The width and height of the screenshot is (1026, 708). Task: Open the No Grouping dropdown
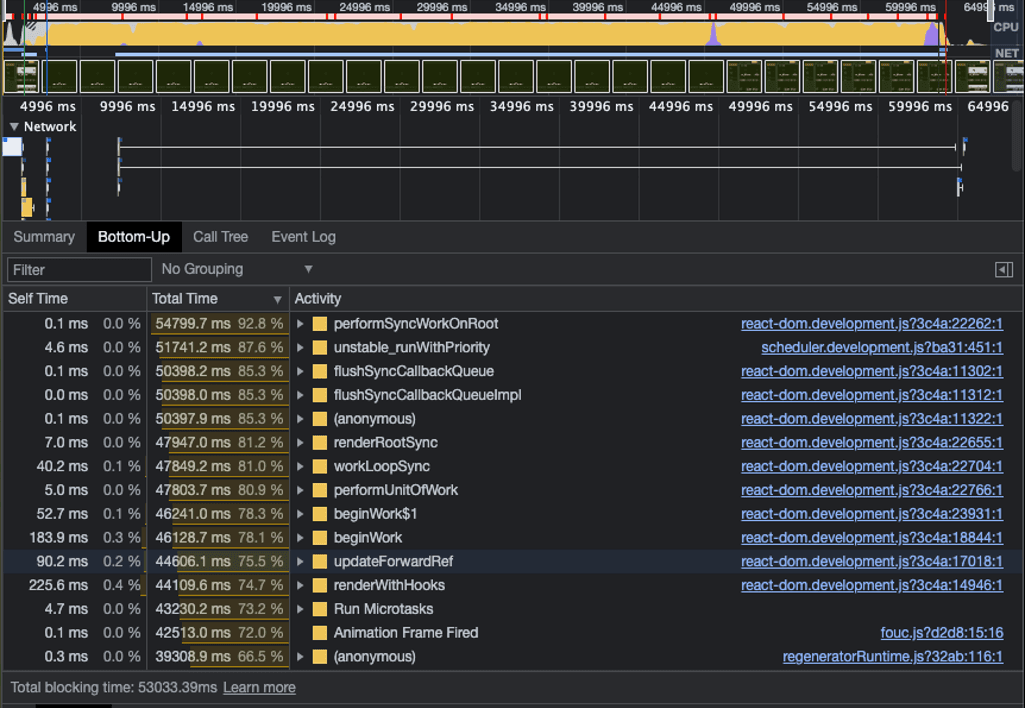coord(237,269)
